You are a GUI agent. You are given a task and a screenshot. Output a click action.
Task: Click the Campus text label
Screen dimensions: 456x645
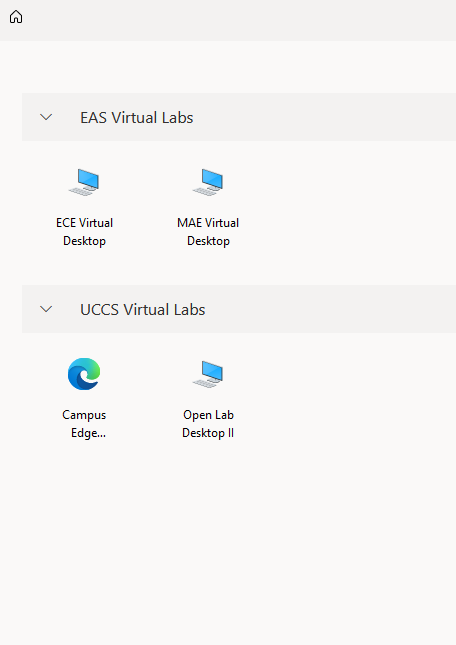pyautogui.click(x=84, y=415)
